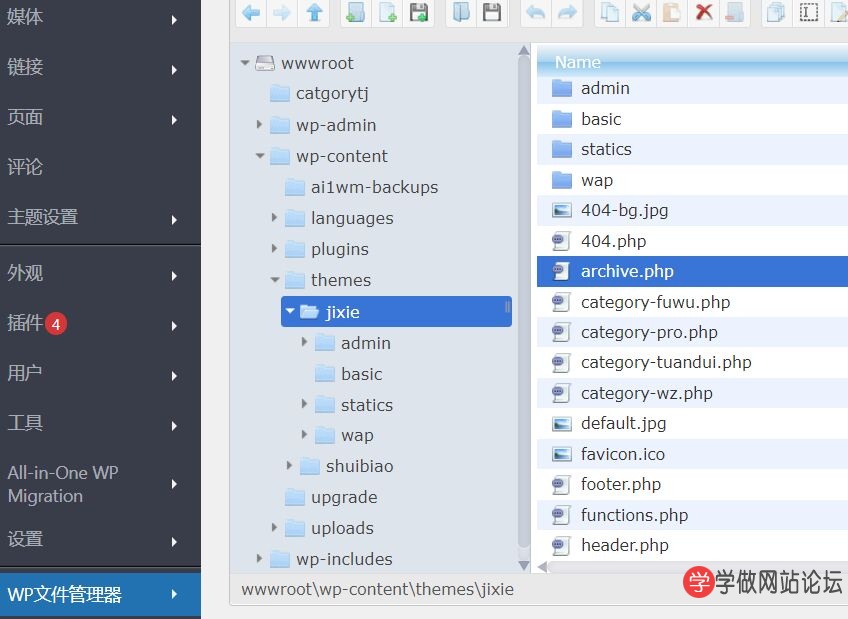Image resolution: width=848 pixels, height=619 pixels.
Task: Click the red Delete X icon
Action: [x=704, y=13]
